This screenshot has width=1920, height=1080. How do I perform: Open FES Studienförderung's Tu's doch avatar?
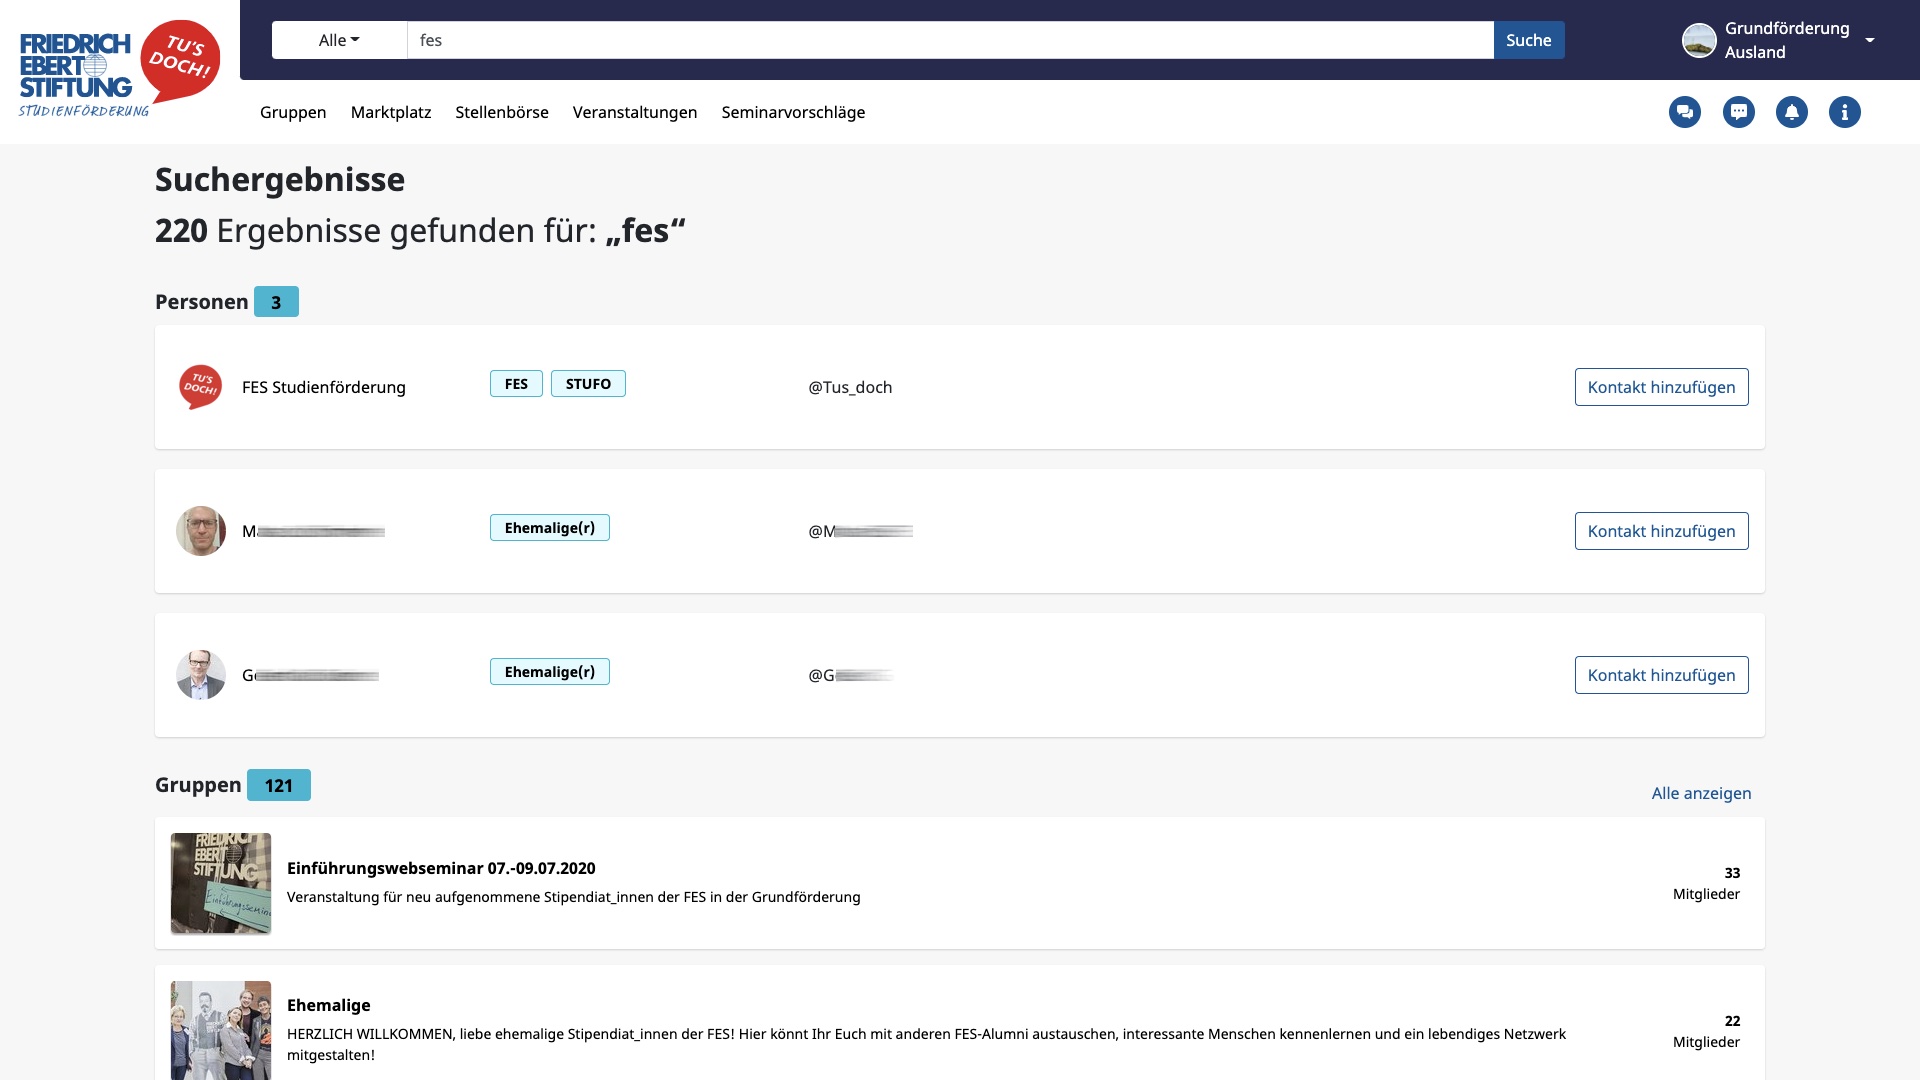tap(201, 387)
